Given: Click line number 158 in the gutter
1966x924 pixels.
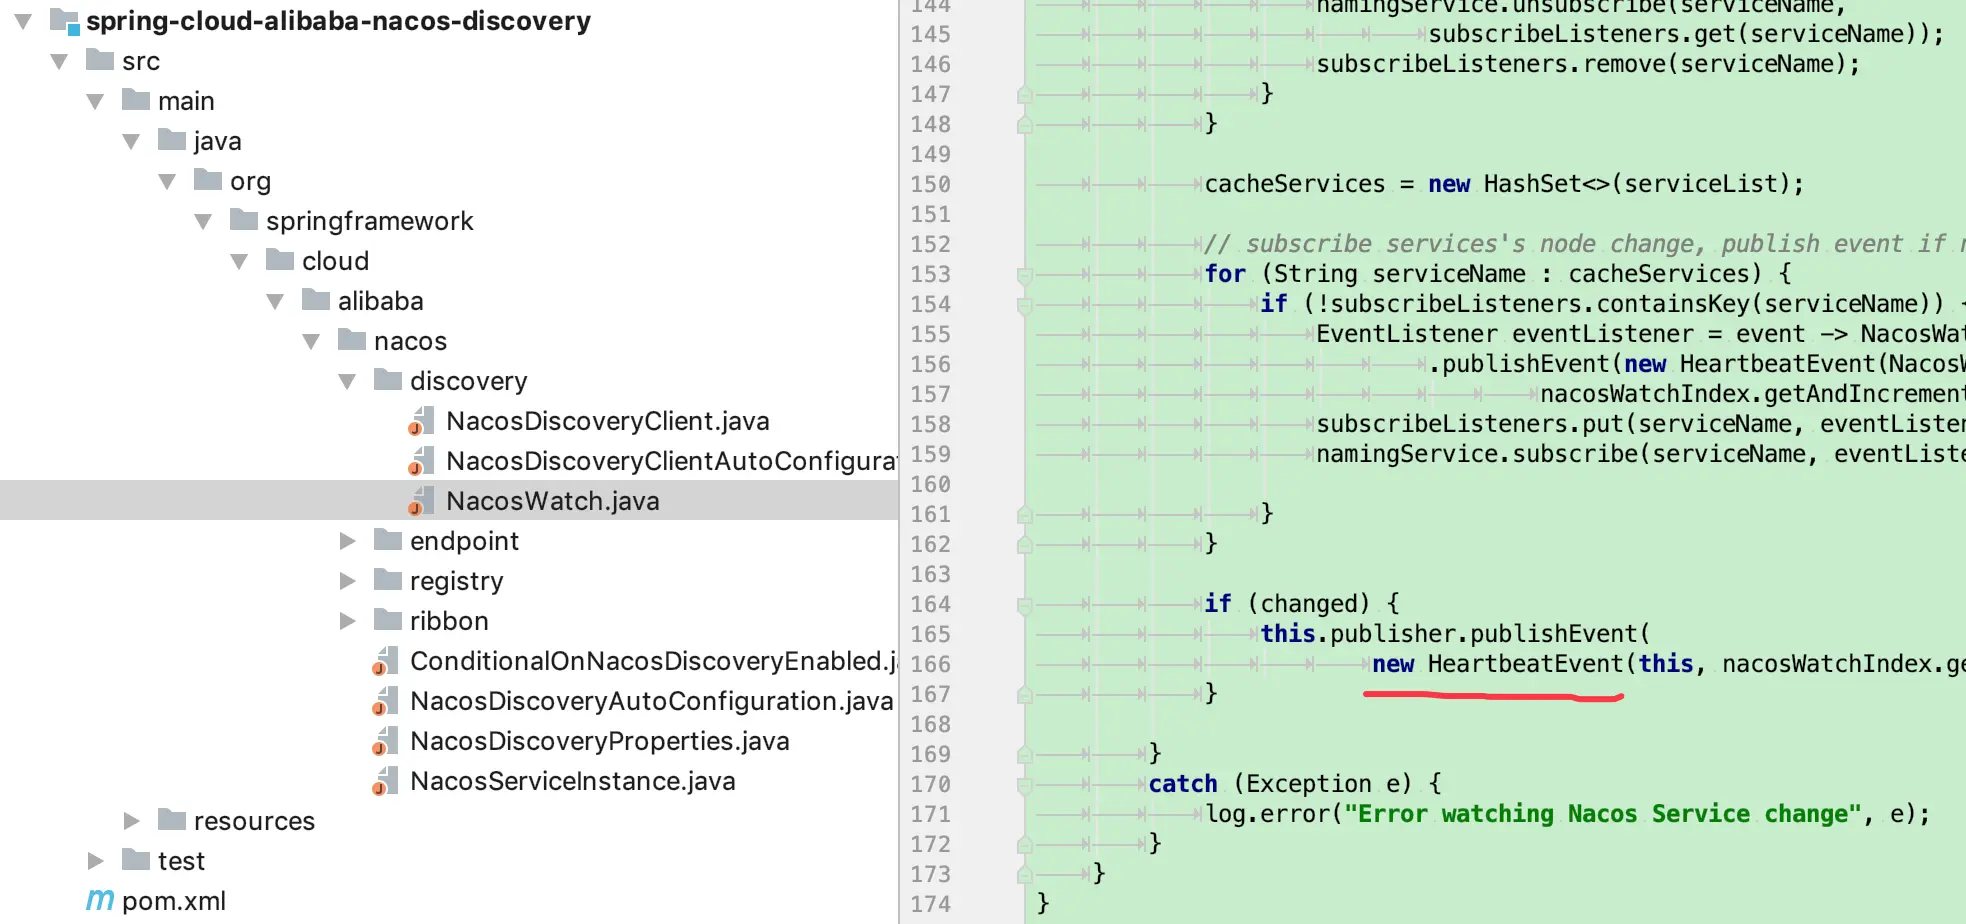Looking at the screenshot, I should 931,424.
